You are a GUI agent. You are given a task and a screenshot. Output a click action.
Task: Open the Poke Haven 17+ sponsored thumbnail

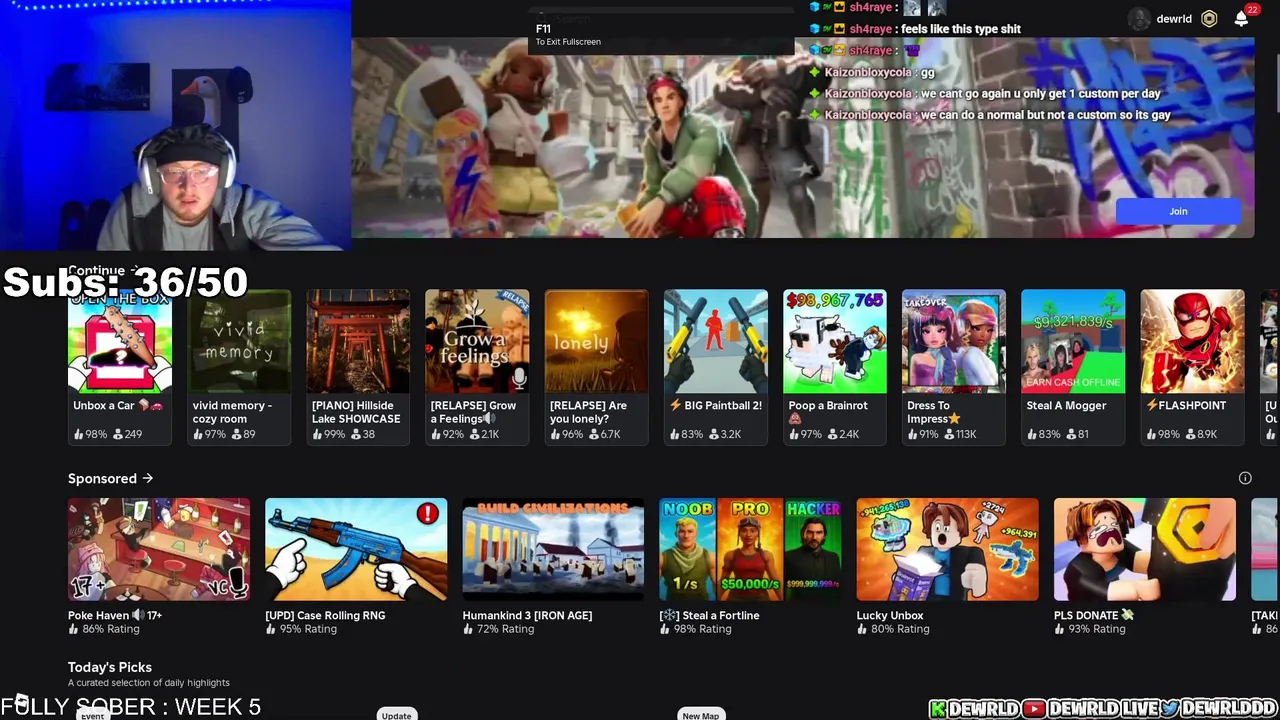click(x=159, y=549)
